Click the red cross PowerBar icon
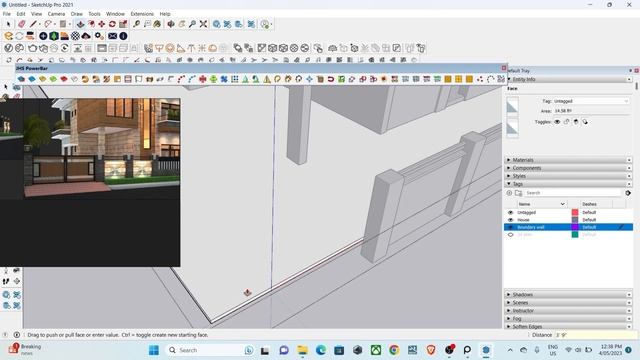This screenshot has height=360, width=640. coord(203,79)
